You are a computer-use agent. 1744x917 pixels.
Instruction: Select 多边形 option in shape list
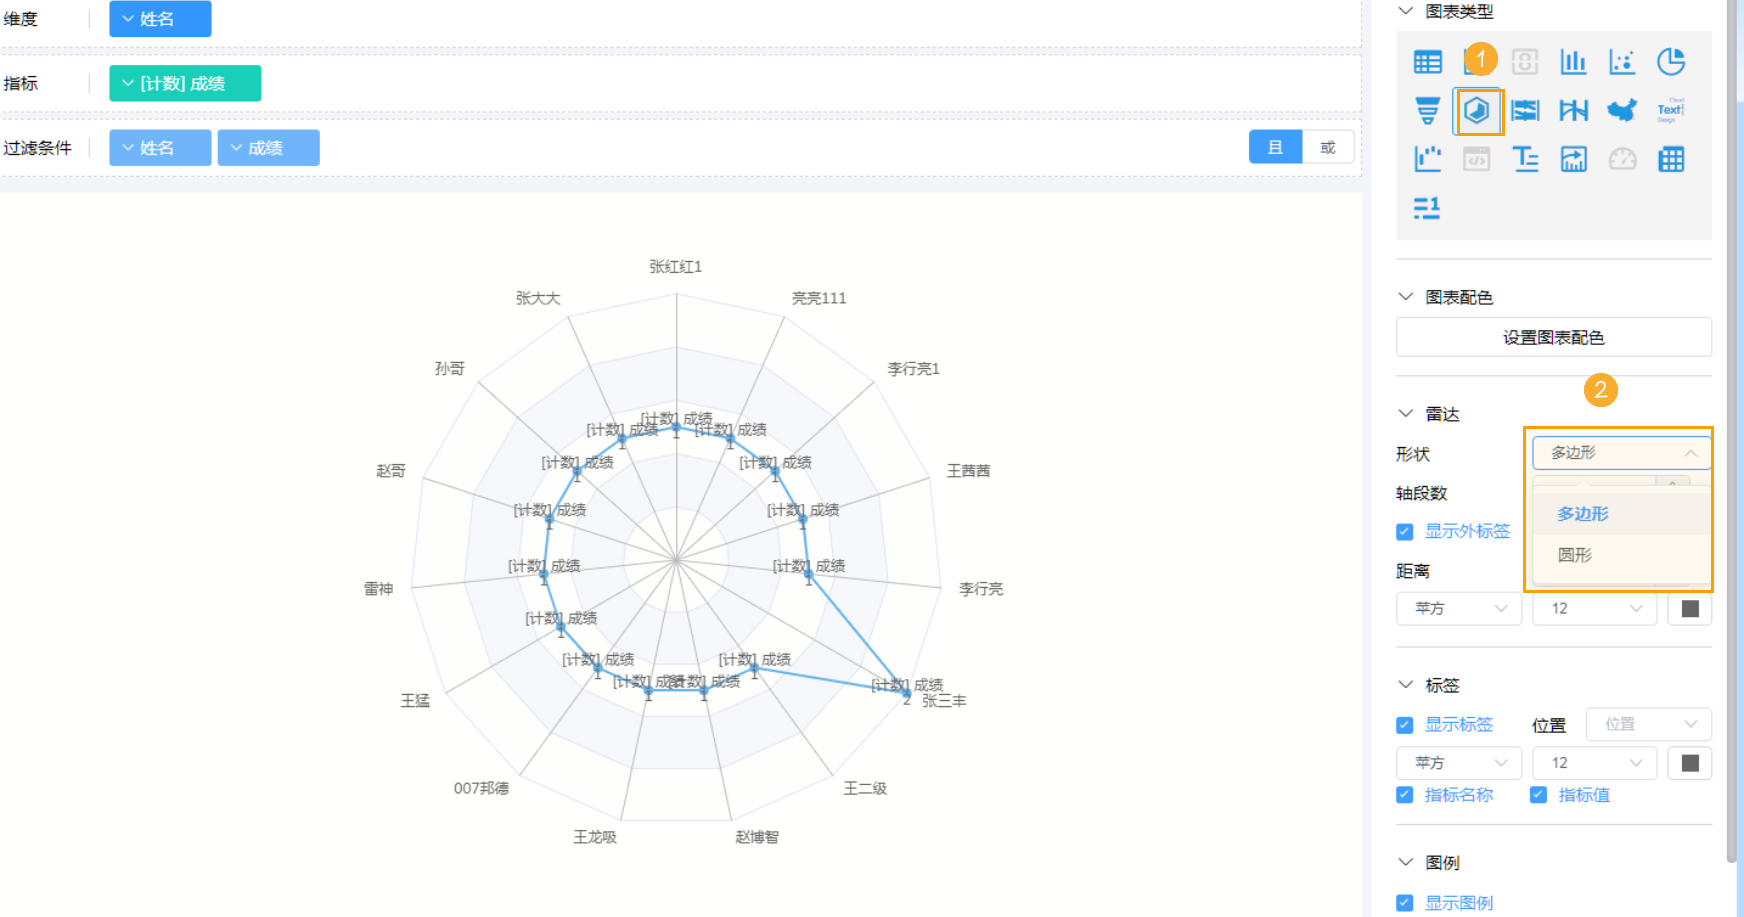pos(1583,514)
